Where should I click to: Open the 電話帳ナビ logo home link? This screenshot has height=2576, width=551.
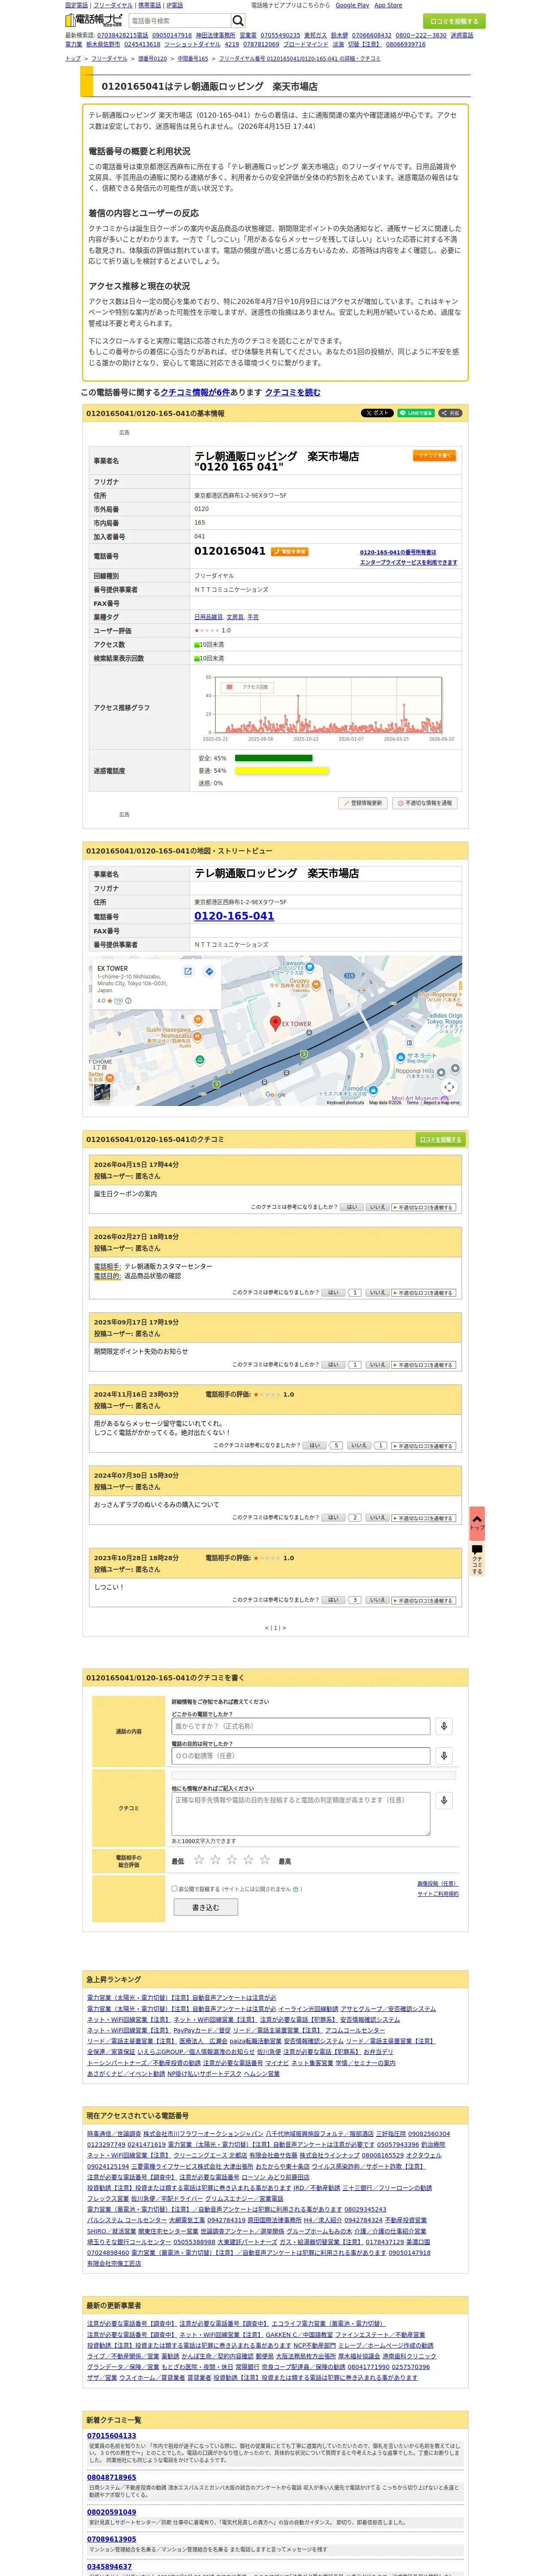point(94,20)
